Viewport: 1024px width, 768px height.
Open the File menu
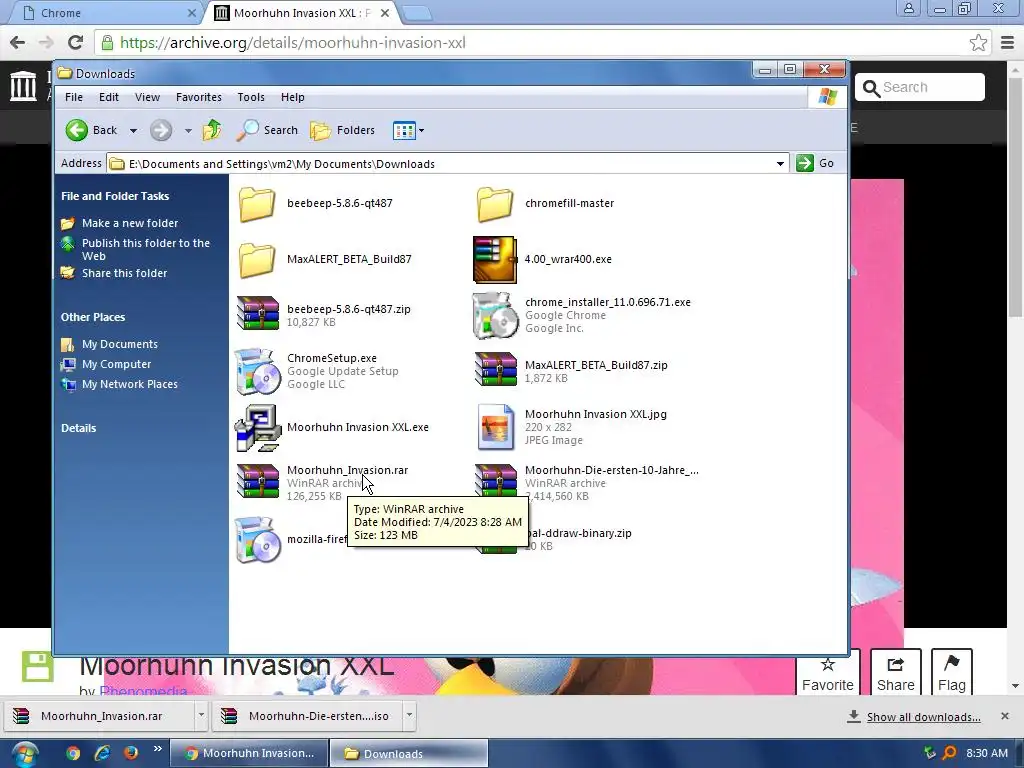coord(74,97)
